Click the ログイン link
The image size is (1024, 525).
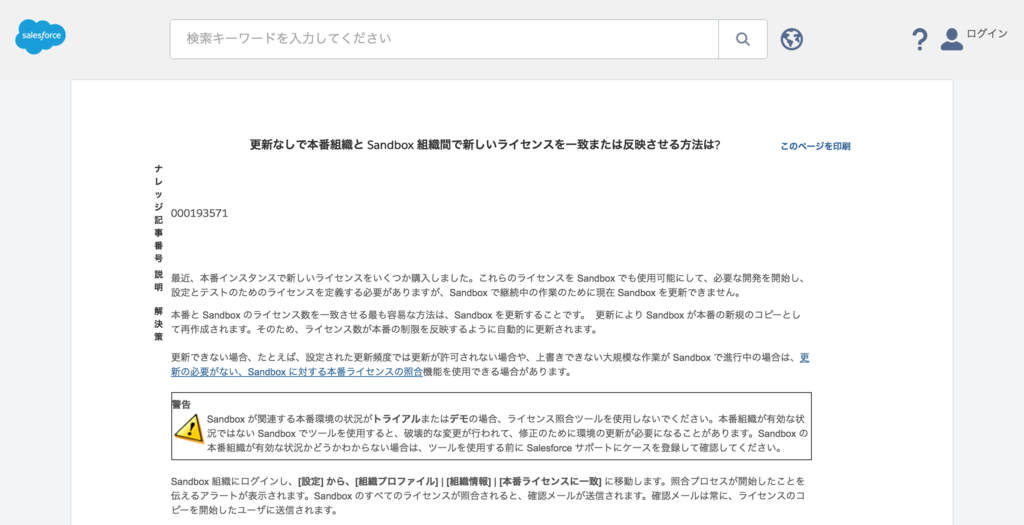tap(987, 34)
